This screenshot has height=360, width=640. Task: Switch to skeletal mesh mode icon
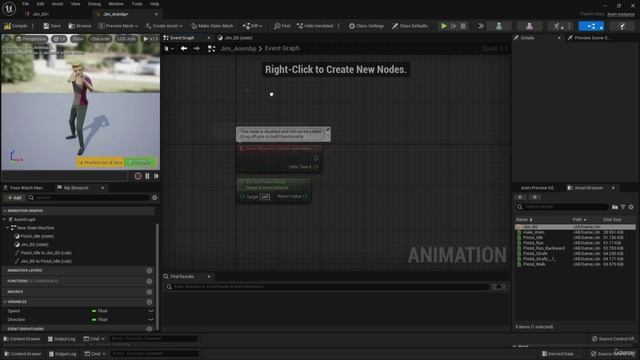pyautogui.click(x=529, y=26)
